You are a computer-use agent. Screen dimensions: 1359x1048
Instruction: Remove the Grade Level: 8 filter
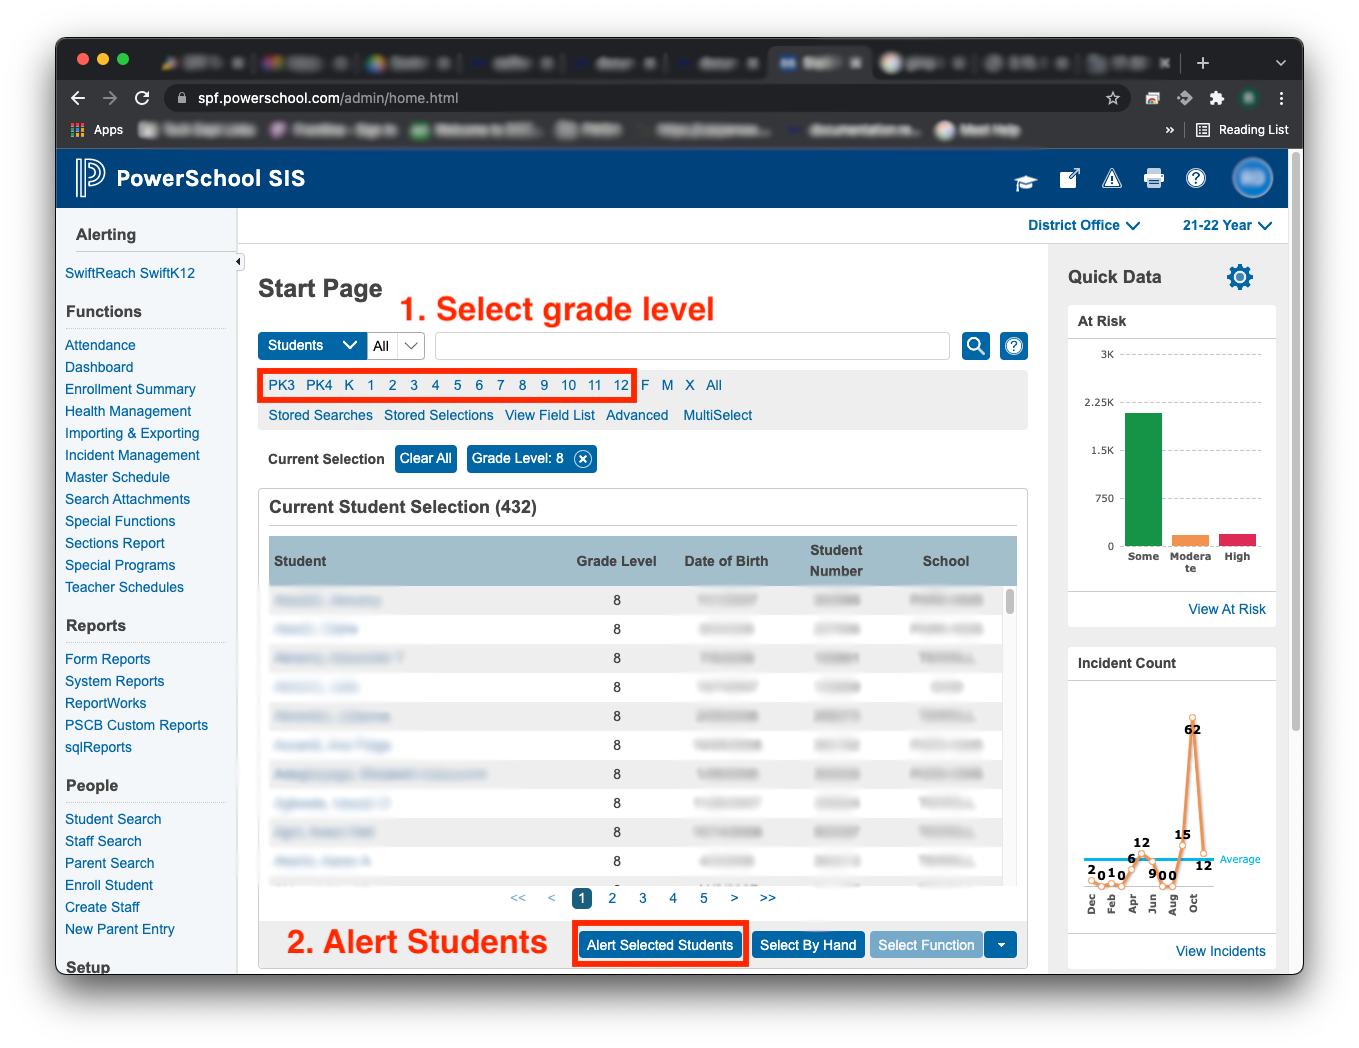[583, 459]
